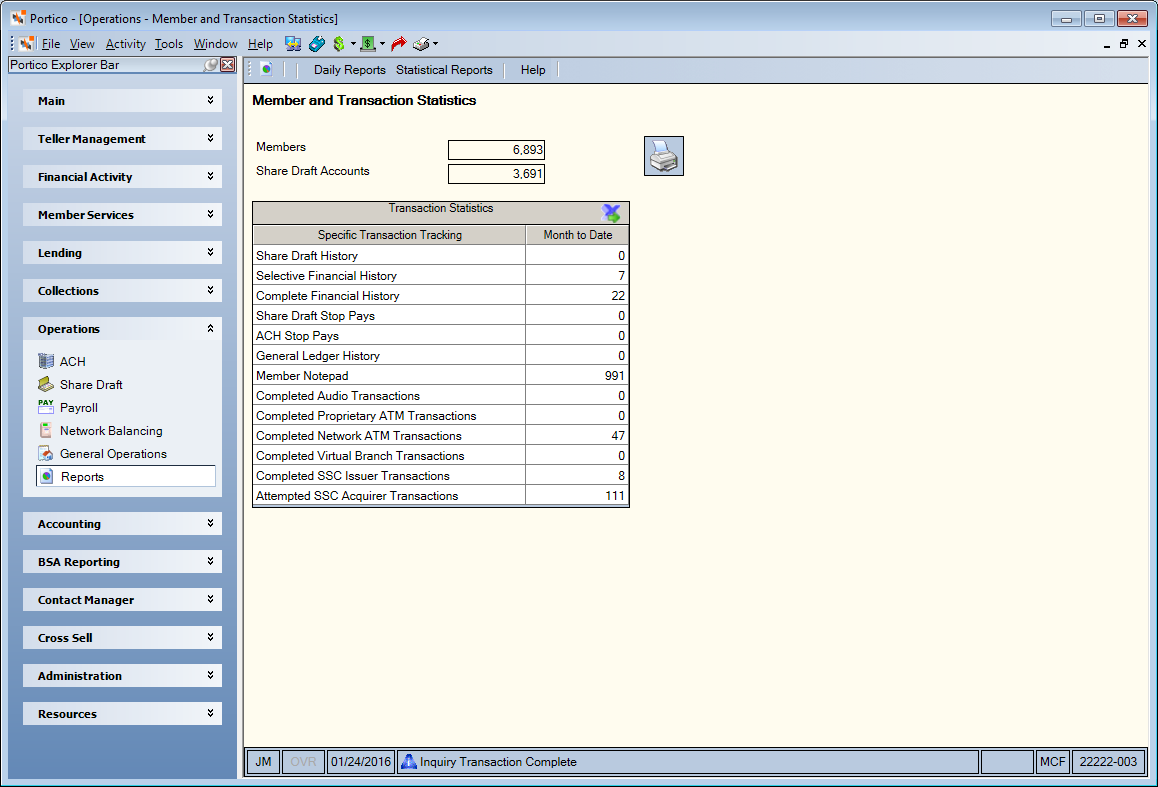
Task: Open Network Balancing under Operations
Action: [111, 430]
